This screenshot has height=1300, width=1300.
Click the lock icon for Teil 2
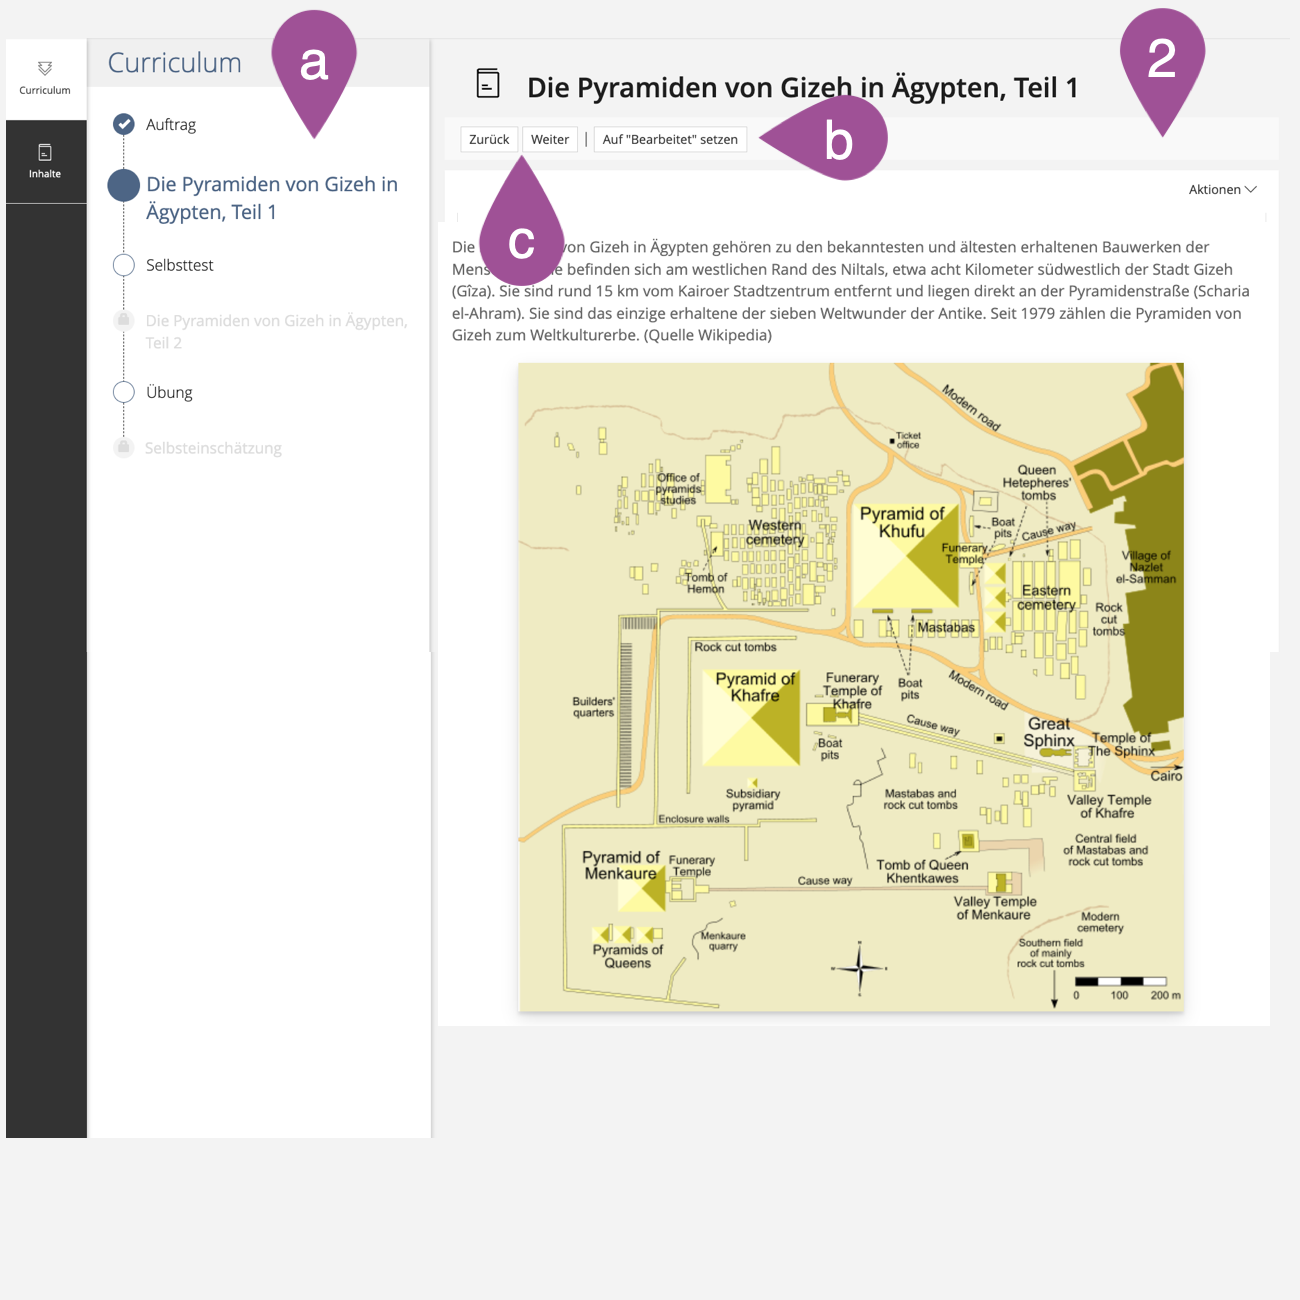pos(124,320)
